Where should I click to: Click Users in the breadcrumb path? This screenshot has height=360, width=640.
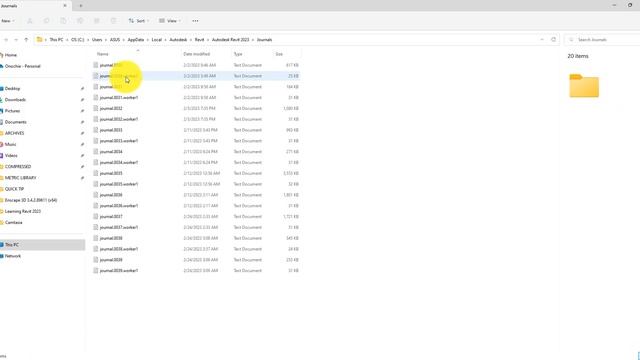(x=97, y=40)
